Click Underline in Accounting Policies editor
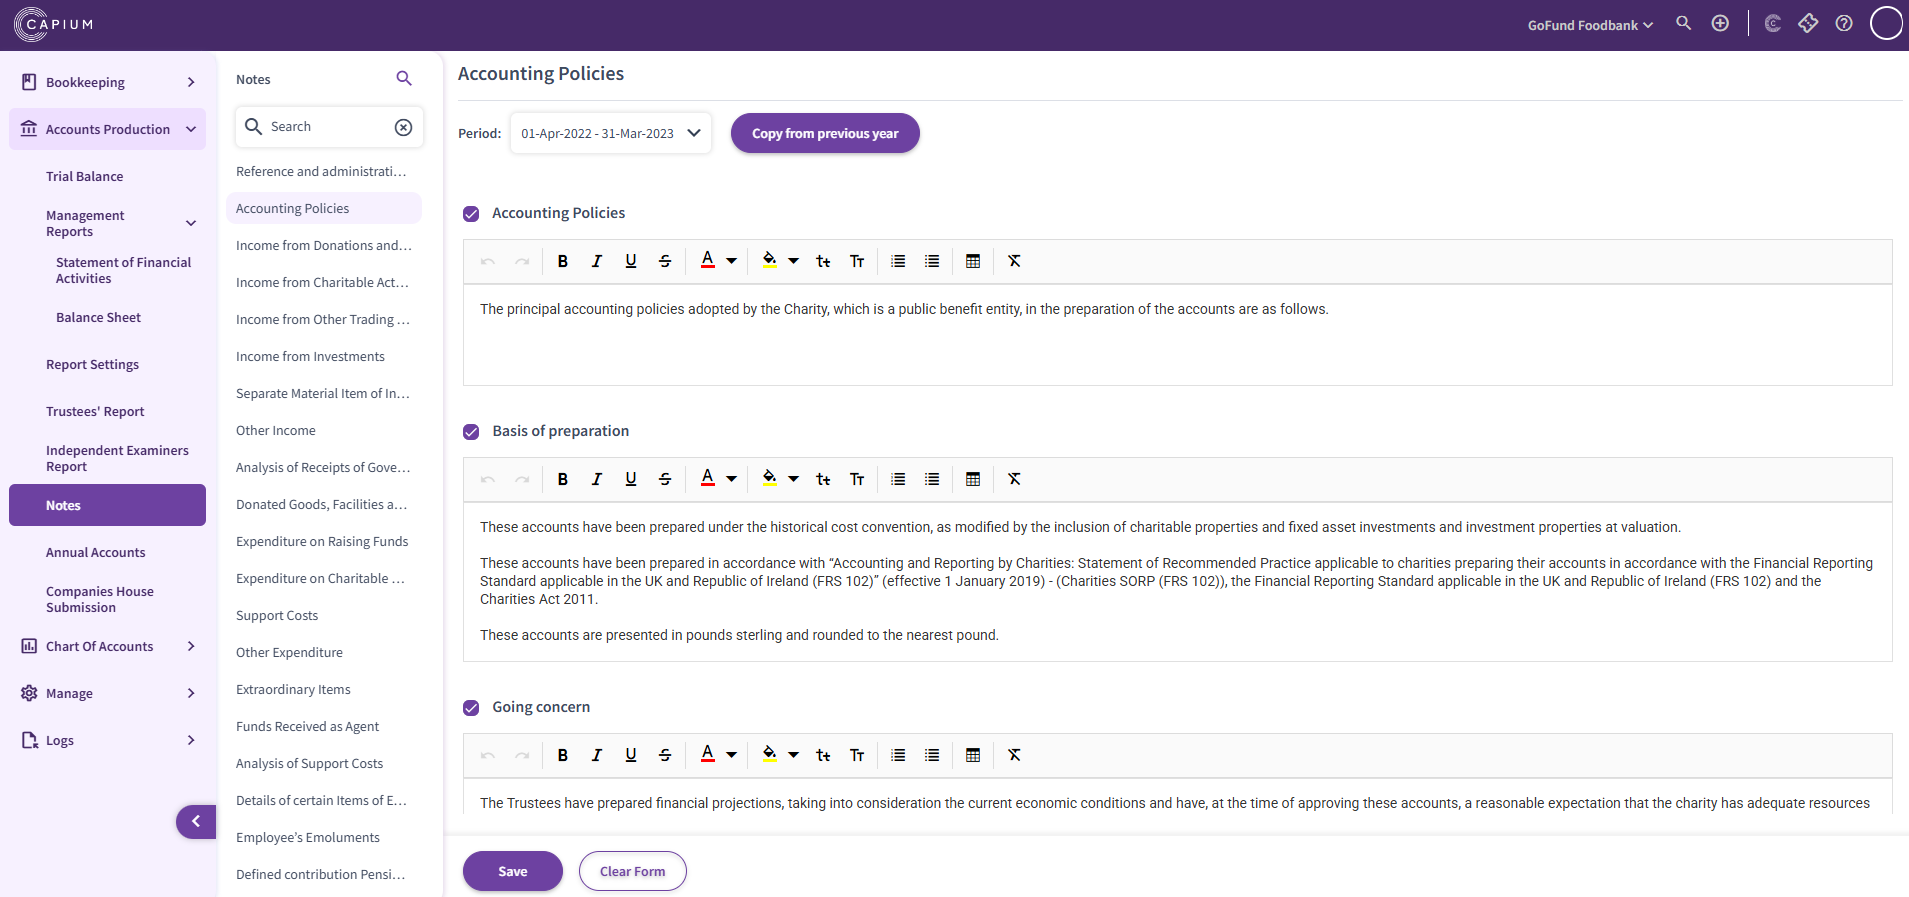The height and width of the screenshot is (897, 1909). [x=631, y=261]
